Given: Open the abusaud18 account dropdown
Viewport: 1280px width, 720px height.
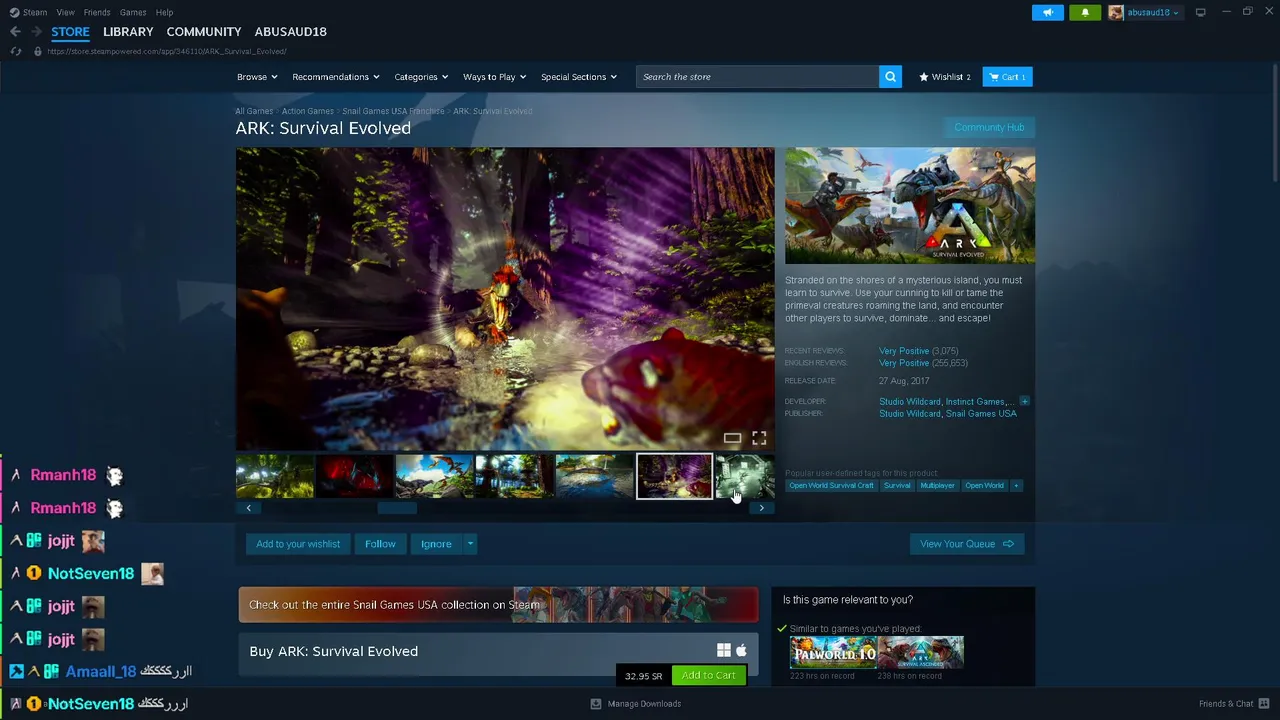Looking at the screenshot, I should pos(1153,12).
